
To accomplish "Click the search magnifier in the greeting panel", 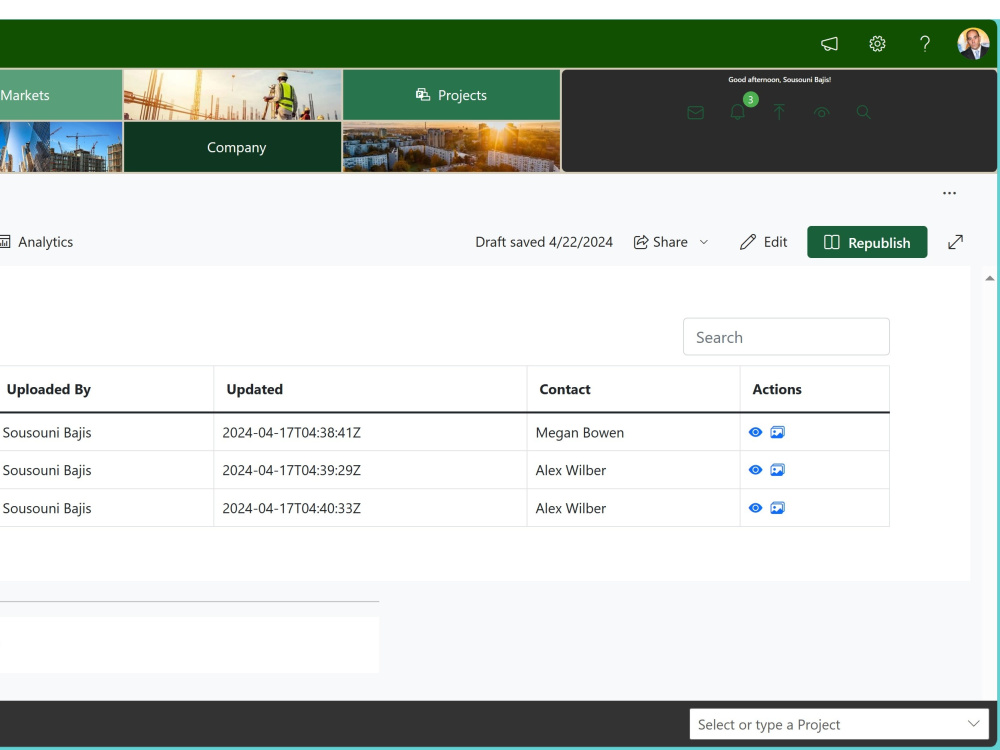I will point(863,112).
